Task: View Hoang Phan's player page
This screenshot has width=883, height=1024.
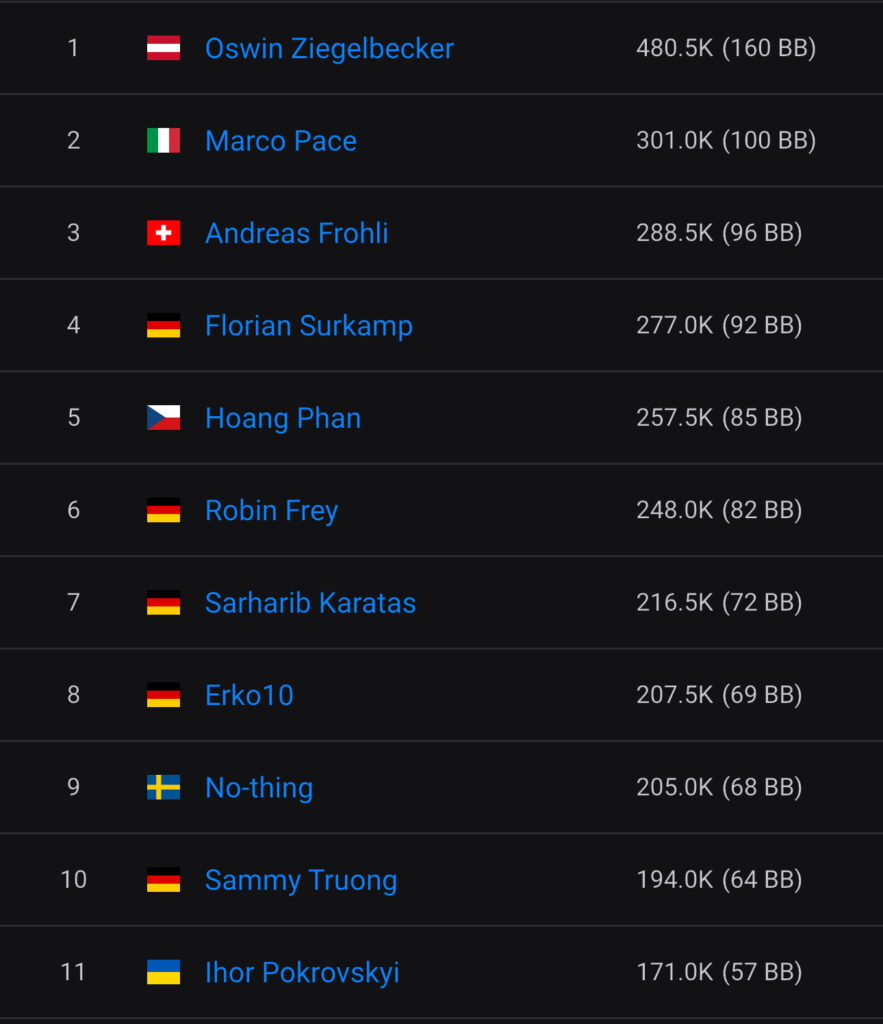Action: pos(283,418)
